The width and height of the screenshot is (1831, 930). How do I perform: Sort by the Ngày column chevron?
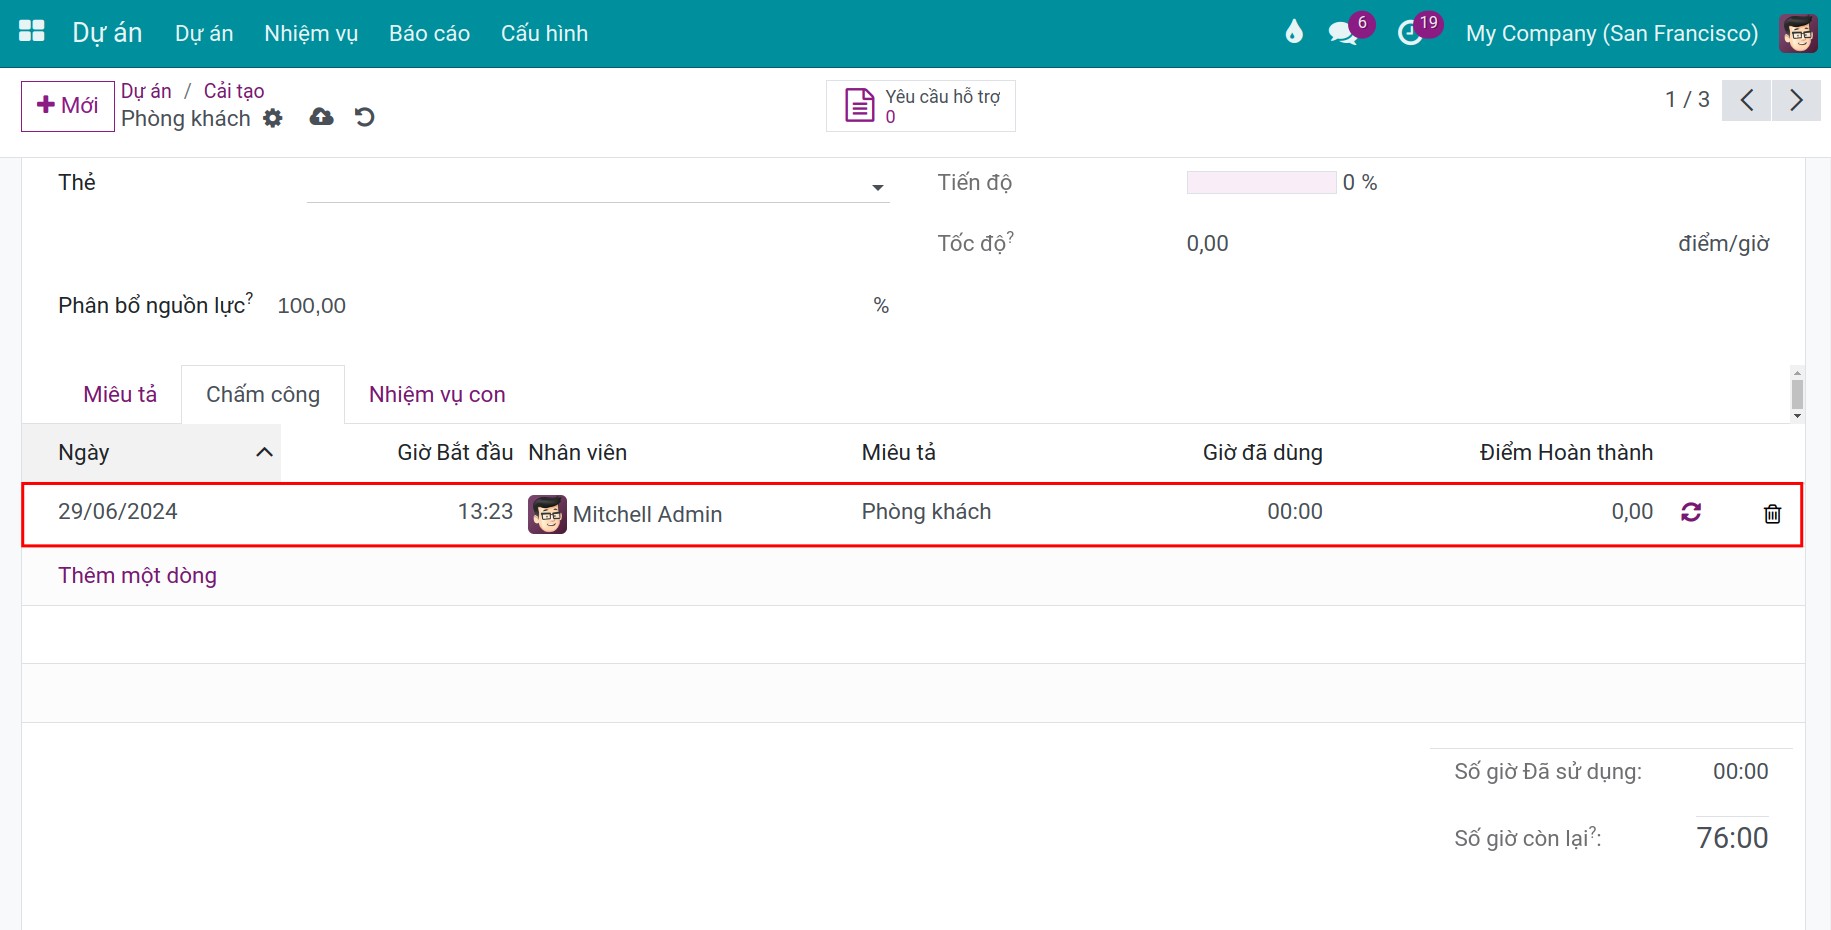pyautogui.click(x=264, y=452)
